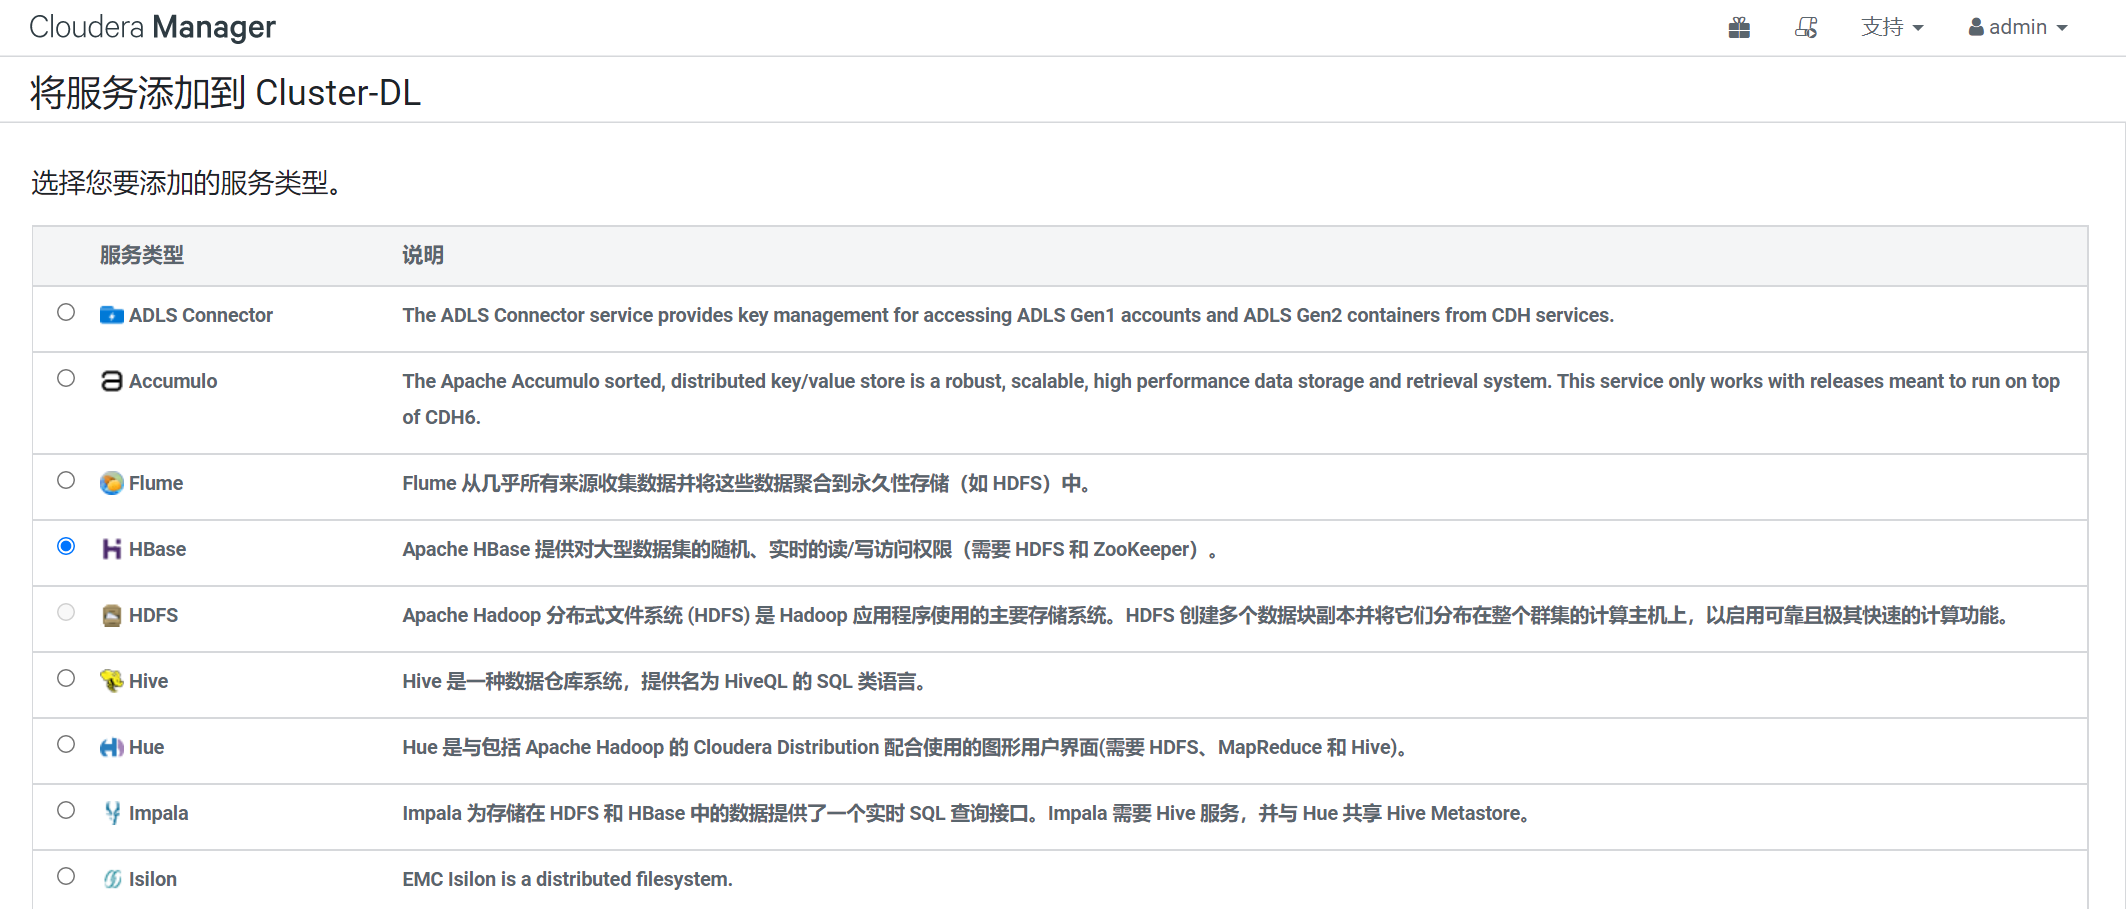2126x909 pixels.
Task: Click the Isilon service name
Action: [153, 880]
